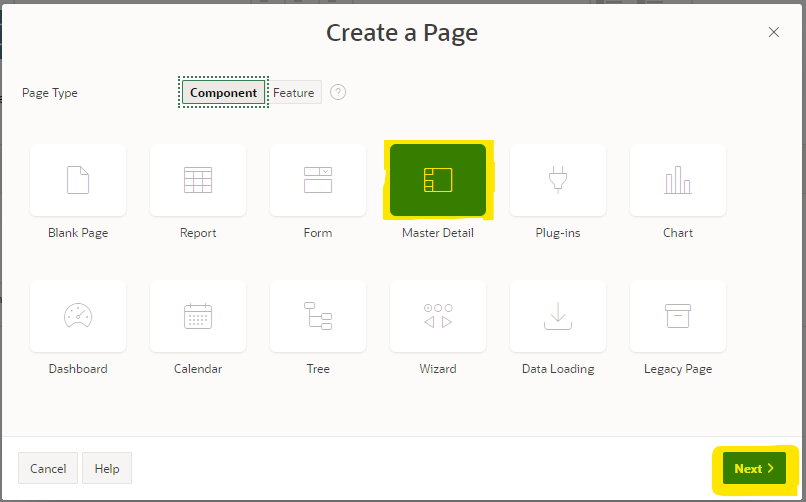Pick the Dashboard gauge icon

click(78, 316)
